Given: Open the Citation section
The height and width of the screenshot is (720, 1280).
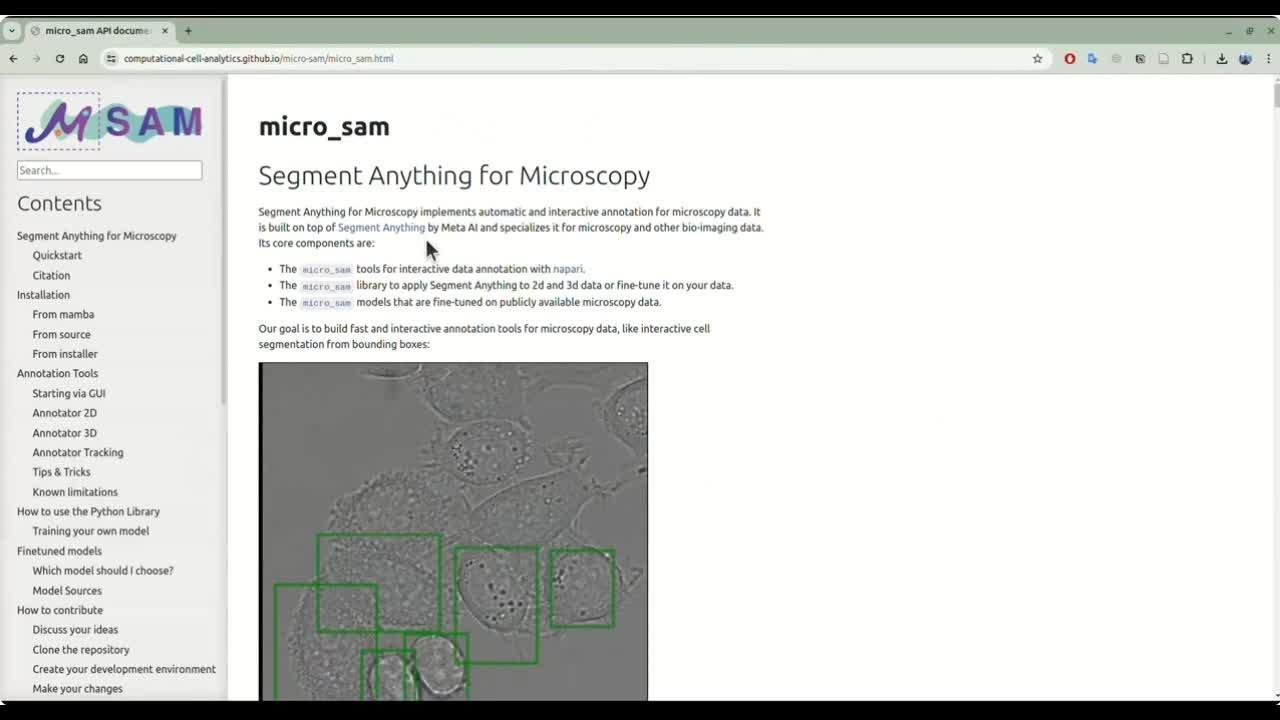Looking at the screenshot, I should point(51,275).
